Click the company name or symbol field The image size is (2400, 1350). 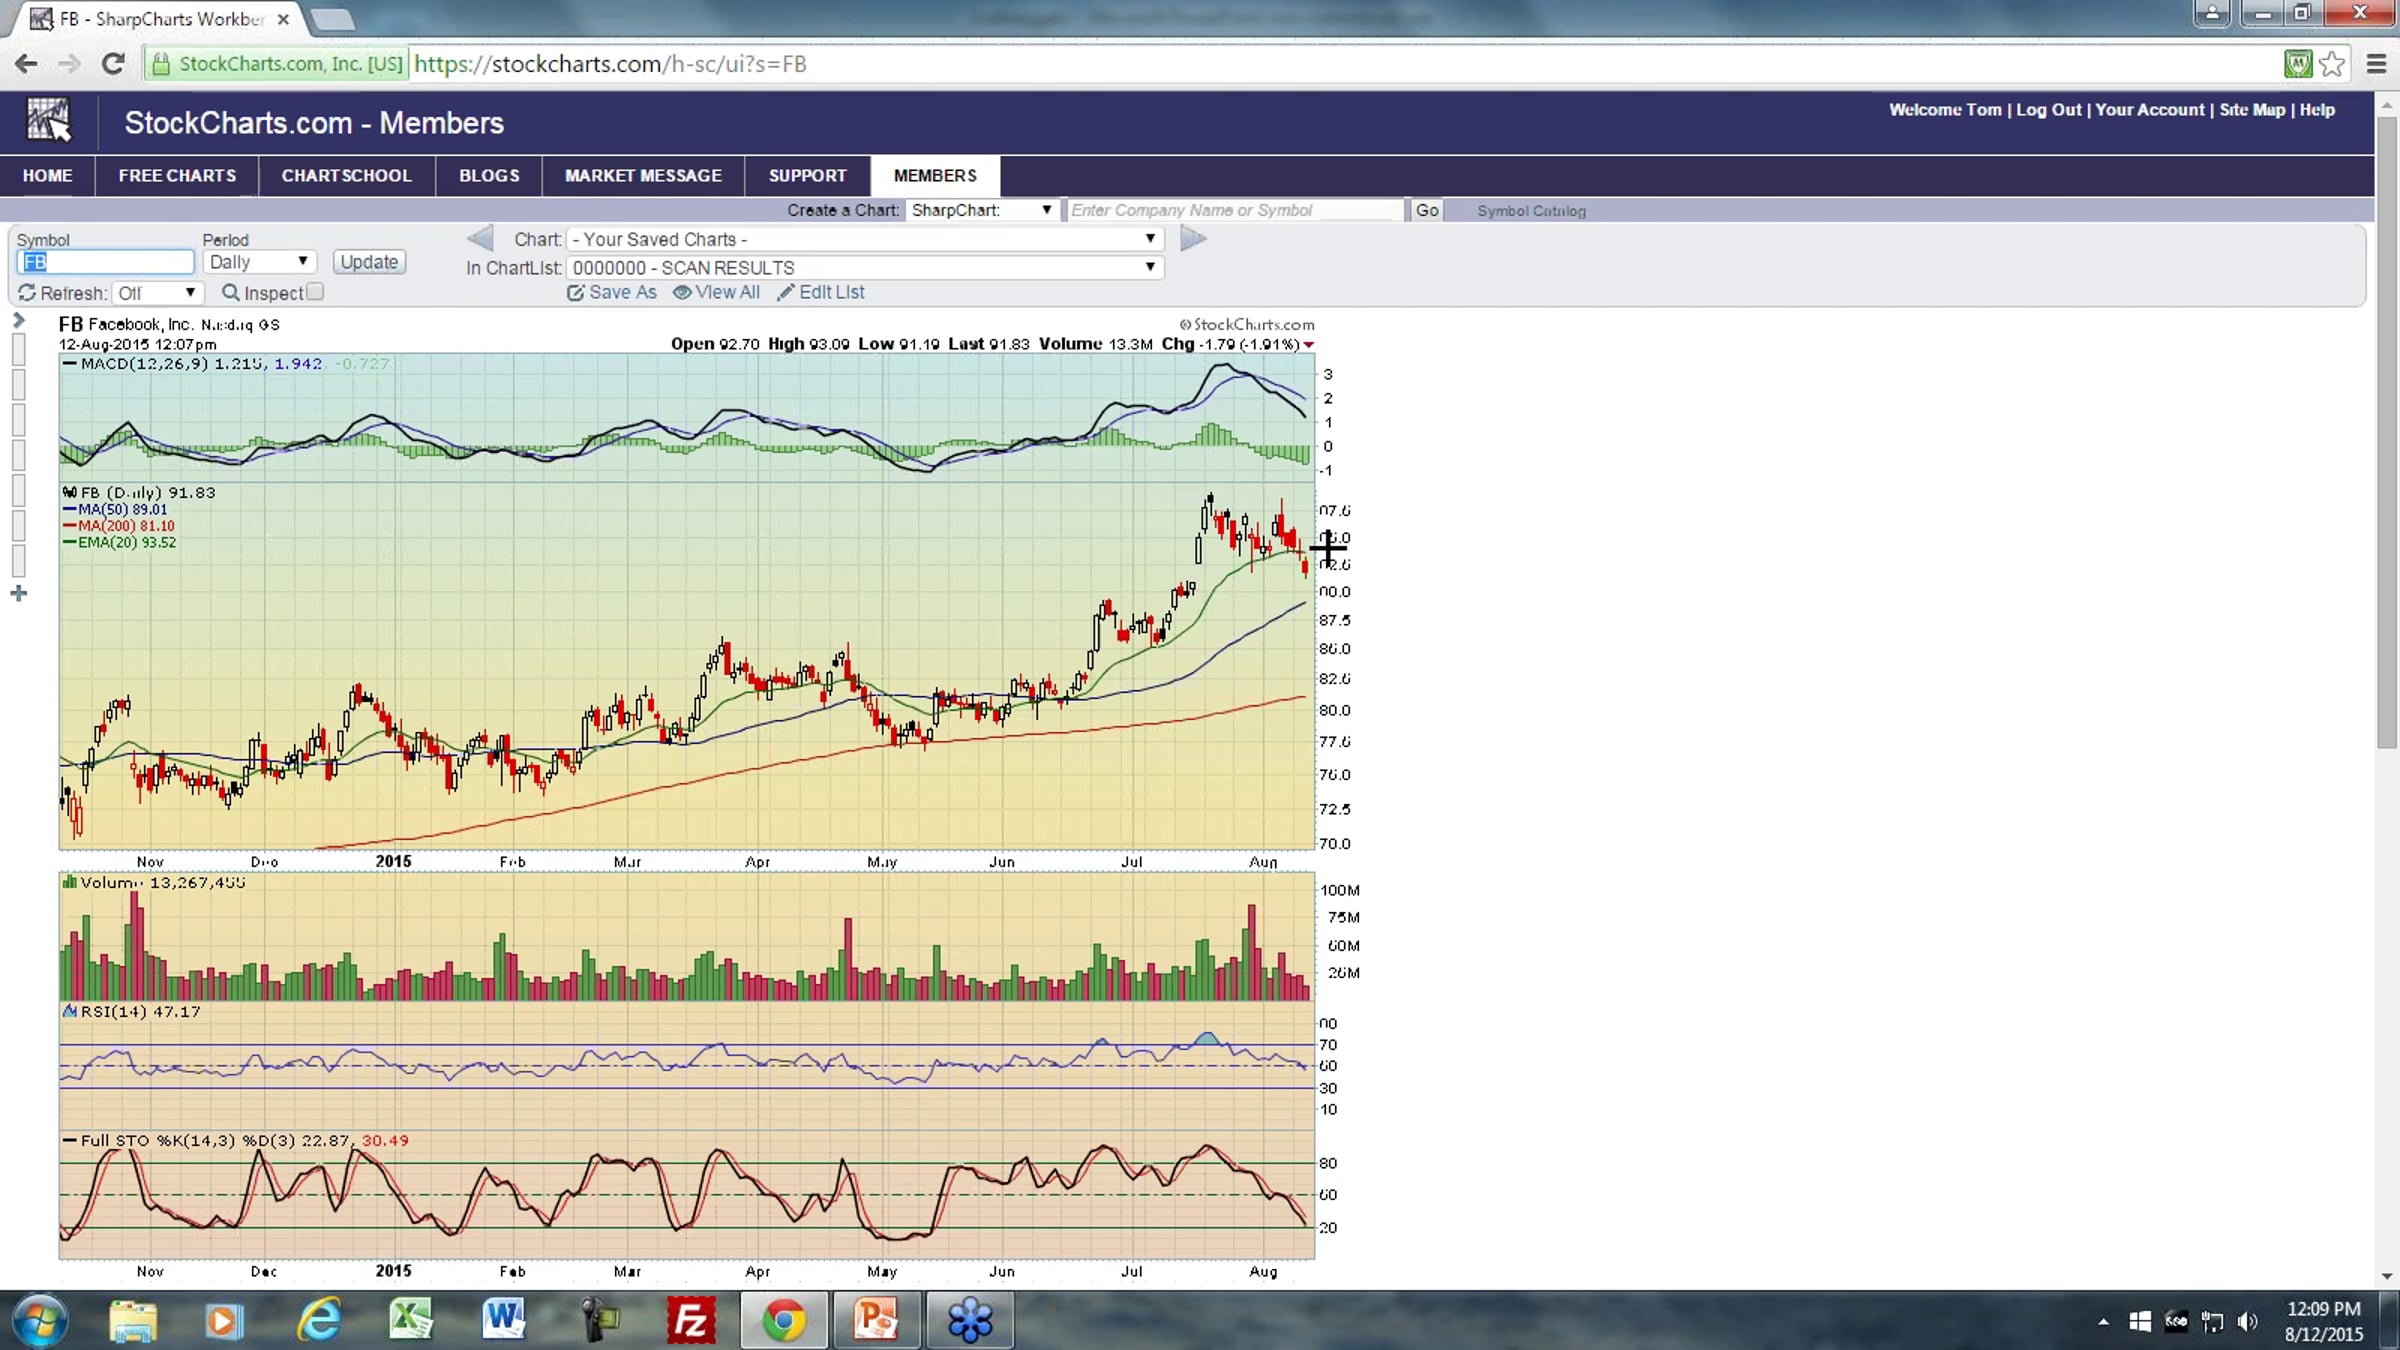tap(1235, 210)
